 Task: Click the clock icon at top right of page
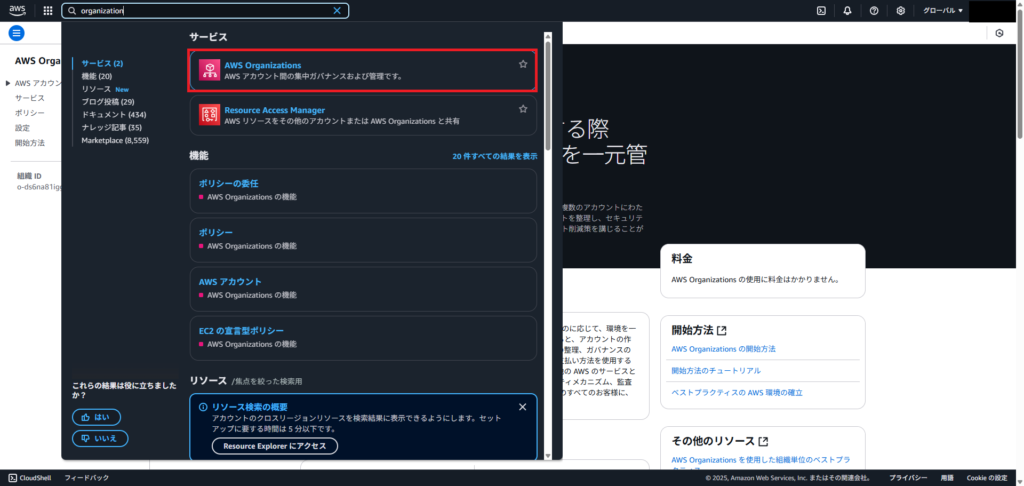click(999, 33)
